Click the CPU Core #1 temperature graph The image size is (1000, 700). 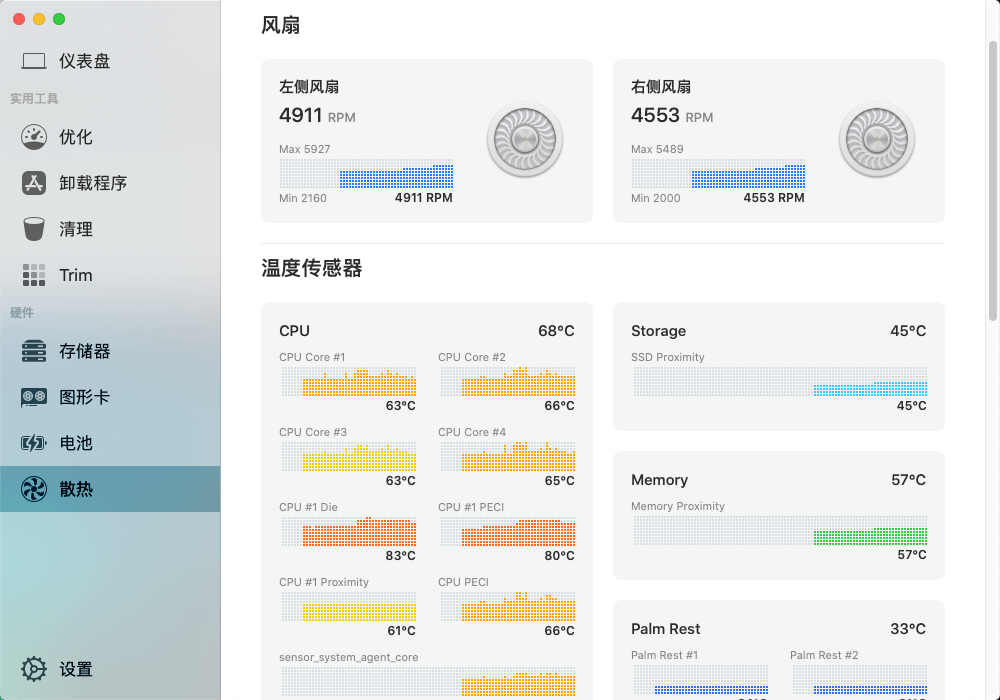coord(348,381)
